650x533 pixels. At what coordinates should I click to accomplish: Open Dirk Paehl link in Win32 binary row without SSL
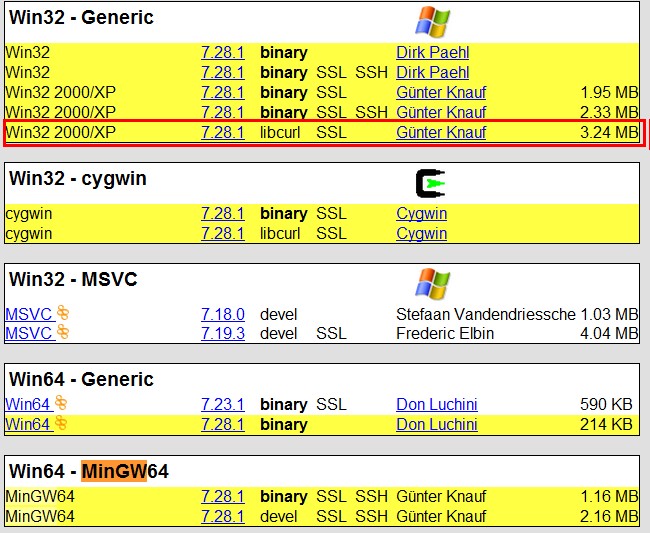pos(432,53)
